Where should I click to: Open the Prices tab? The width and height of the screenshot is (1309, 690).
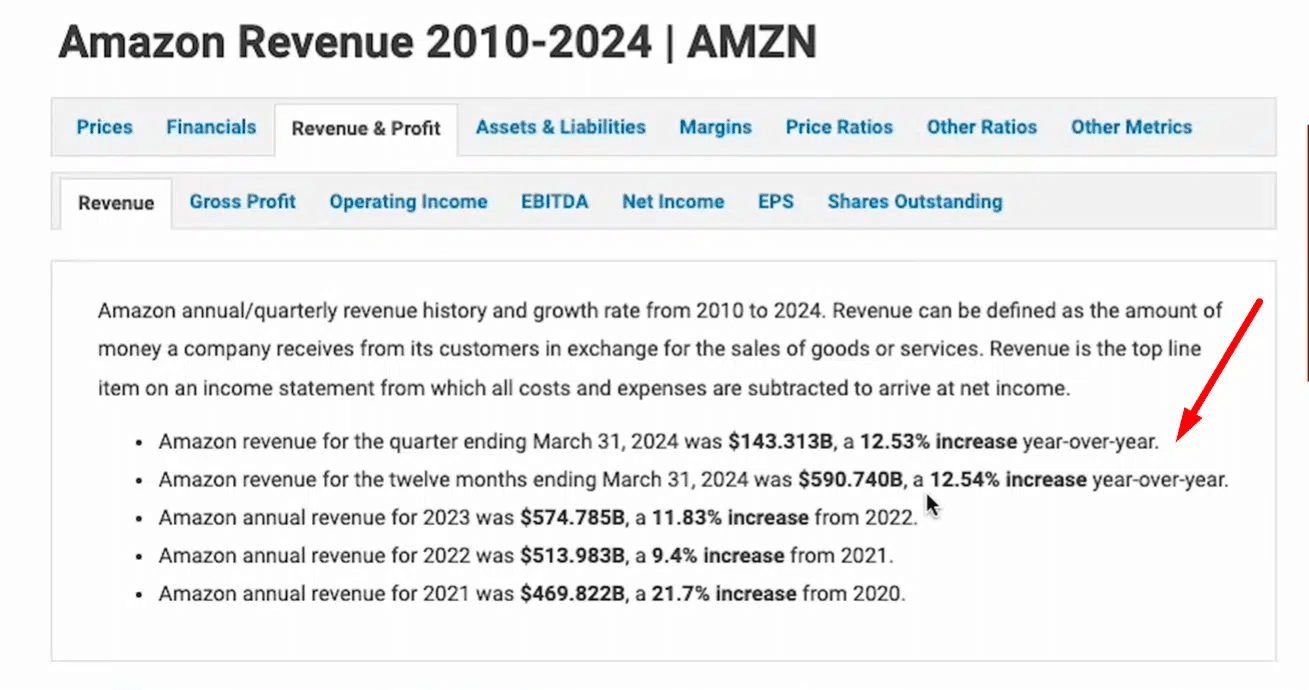[104, 127]
